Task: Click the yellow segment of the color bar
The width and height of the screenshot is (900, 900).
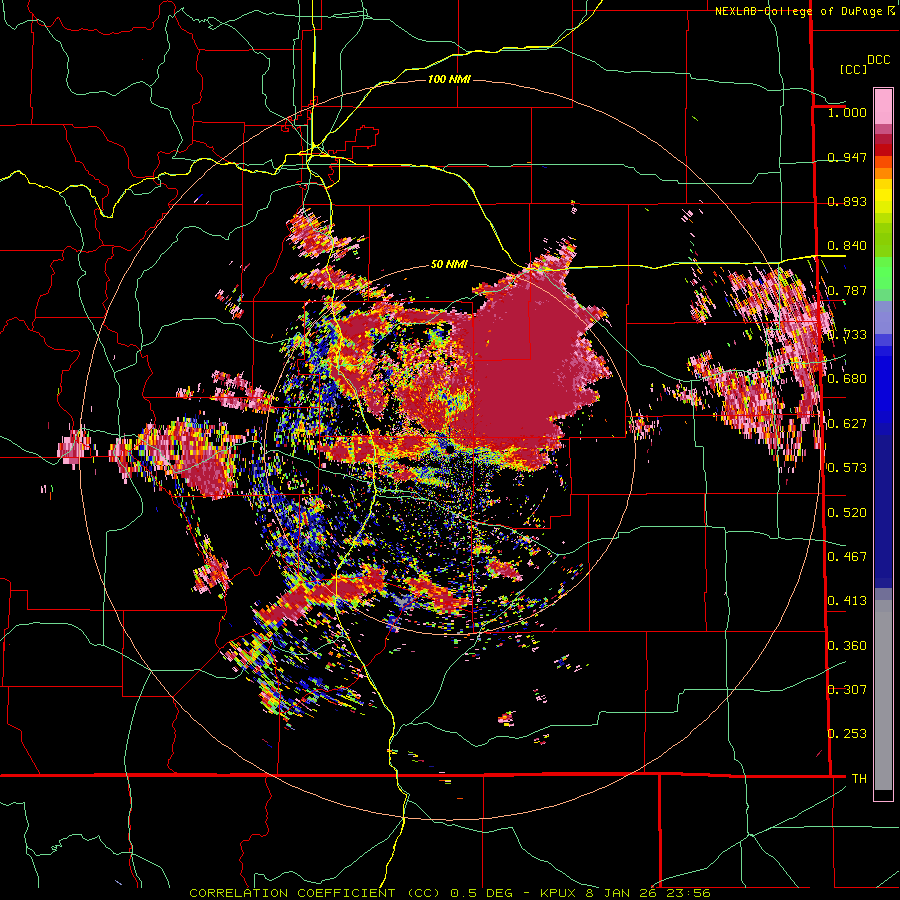Action: pyautogui.click(x=883, y=196)
